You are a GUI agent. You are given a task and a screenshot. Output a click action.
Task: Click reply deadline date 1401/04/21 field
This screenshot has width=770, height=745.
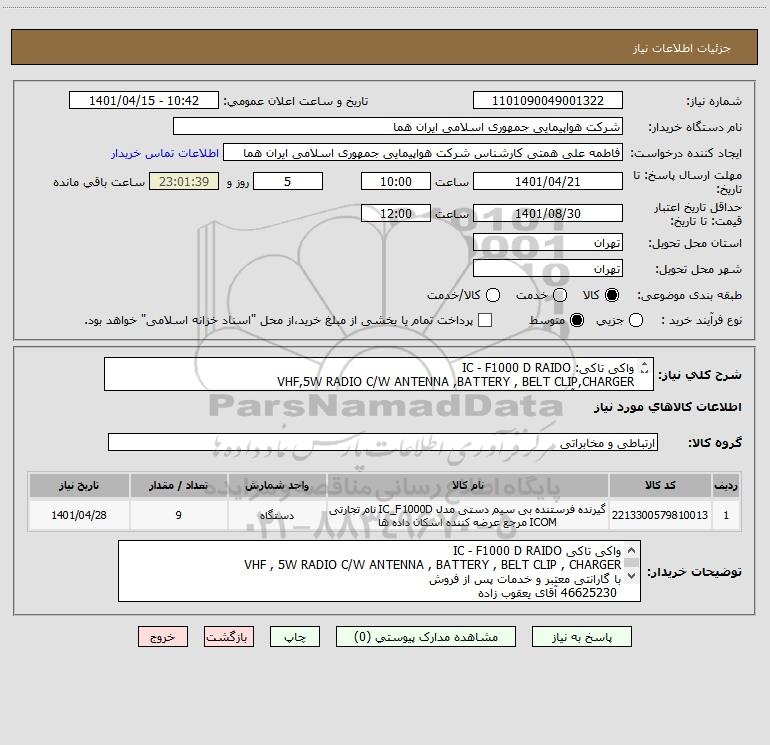tap(548, 181)
